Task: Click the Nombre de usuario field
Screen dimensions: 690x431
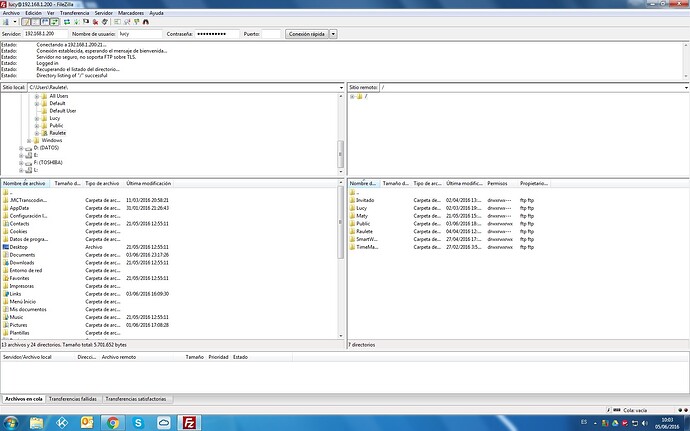Action: tap(139, 34)
